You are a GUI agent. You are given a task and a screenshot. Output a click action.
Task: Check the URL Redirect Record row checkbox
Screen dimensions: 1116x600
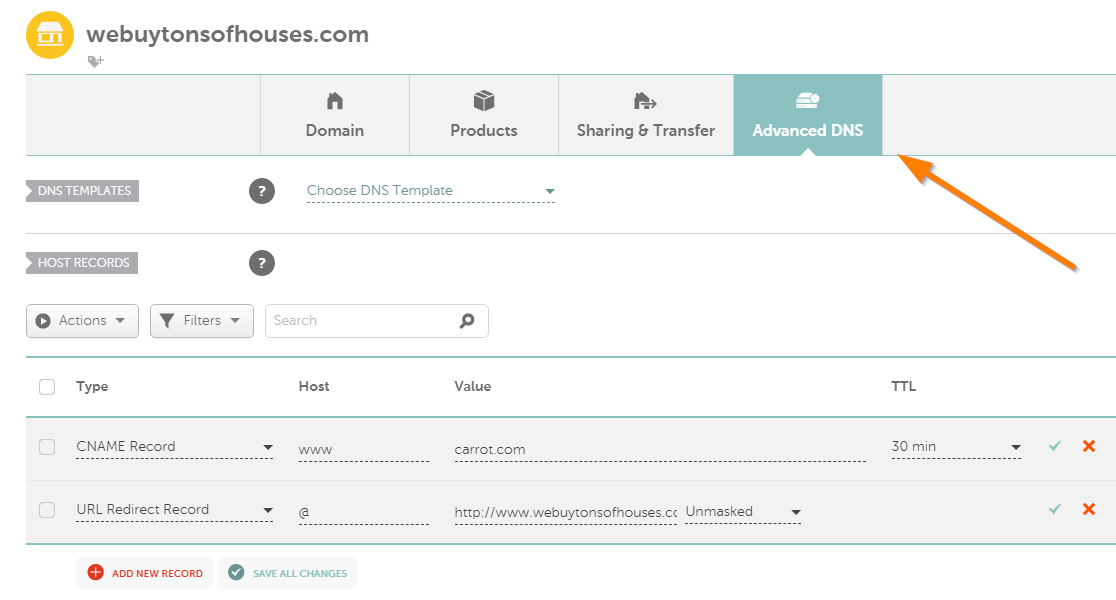coord(47,510)
